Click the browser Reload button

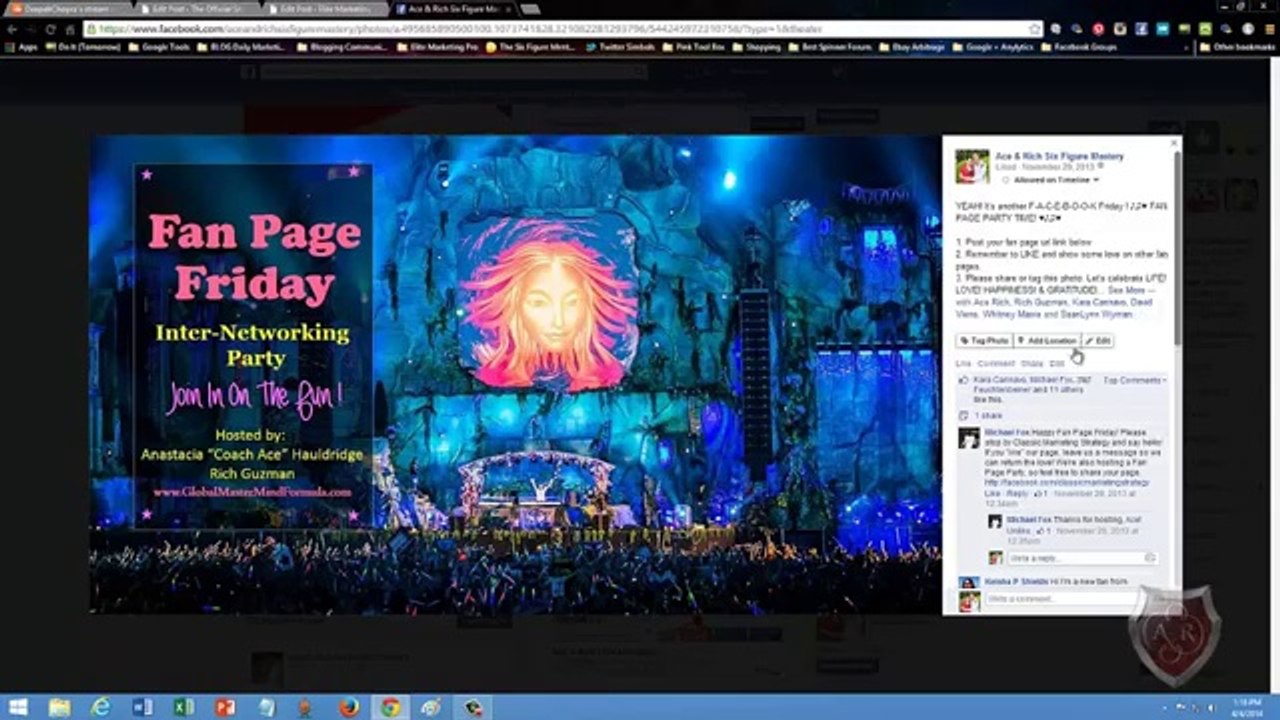point(50,29)
